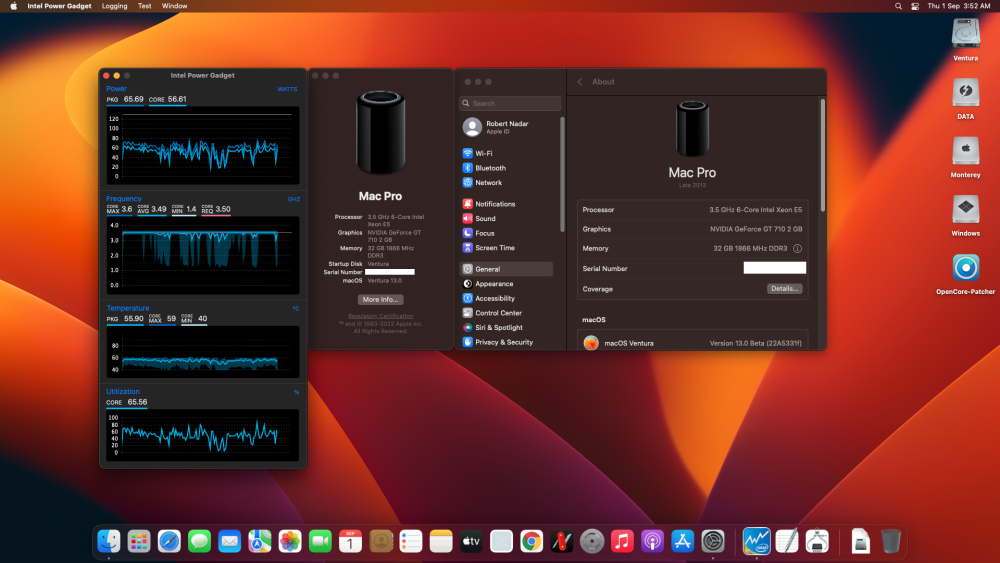Open the Window menu
The width and height of the screenshot is (1000, 563).
(x=174, y=6)
